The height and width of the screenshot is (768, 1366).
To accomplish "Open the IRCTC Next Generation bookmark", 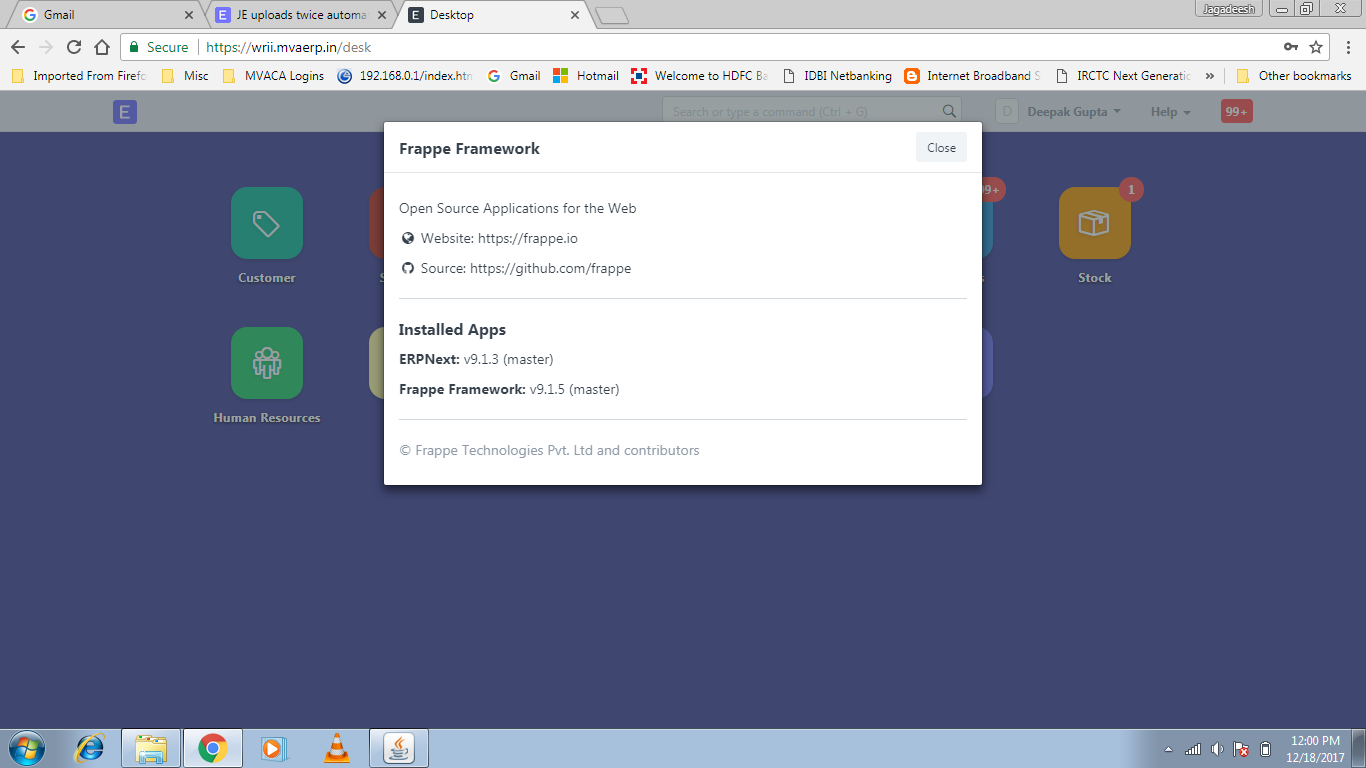I will (1124, 75).
